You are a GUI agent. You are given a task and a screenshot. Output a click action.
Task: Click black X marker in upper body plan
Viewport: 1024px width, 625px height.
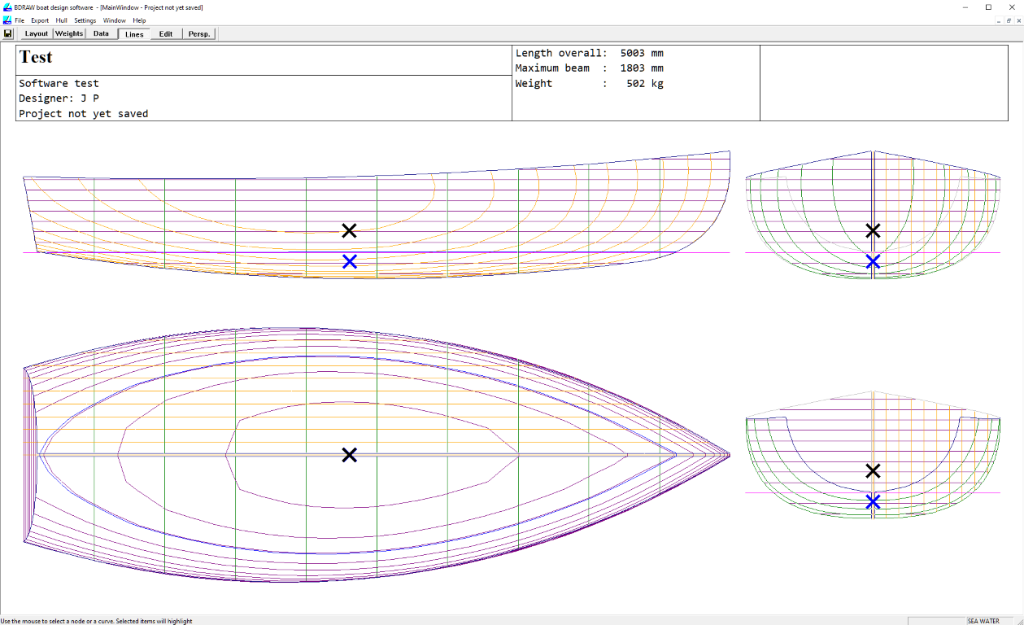873,231
